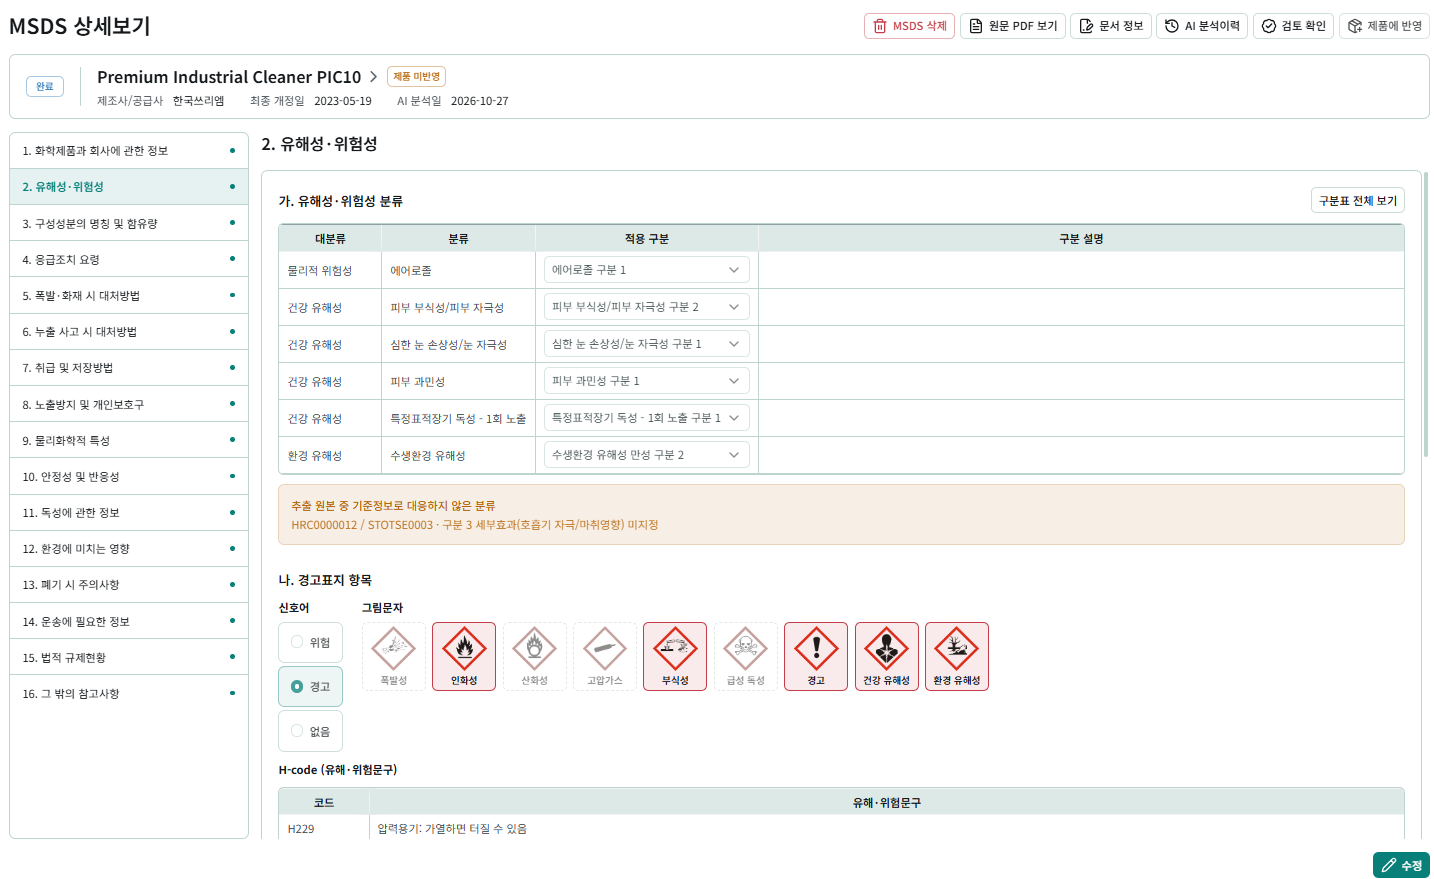Click the chevron next to Premium Industrial Cleaner PIC10
Screen dimensions: 1434x879
[x=373, y=77]
